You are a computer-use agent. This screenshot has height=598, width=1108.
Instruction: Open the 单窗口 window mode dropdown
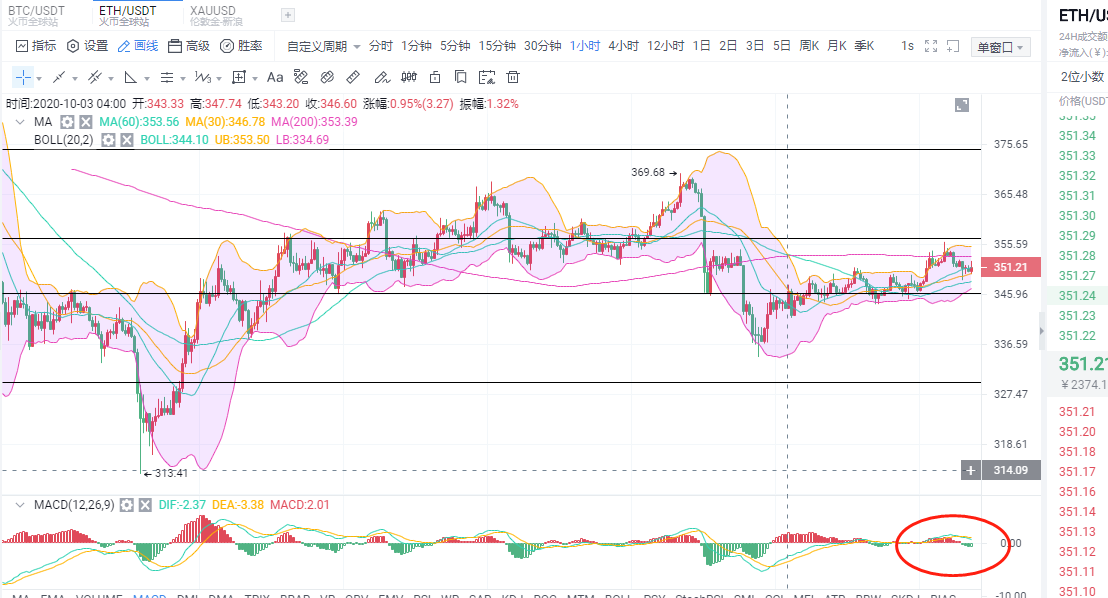[x=1000, y=47]
